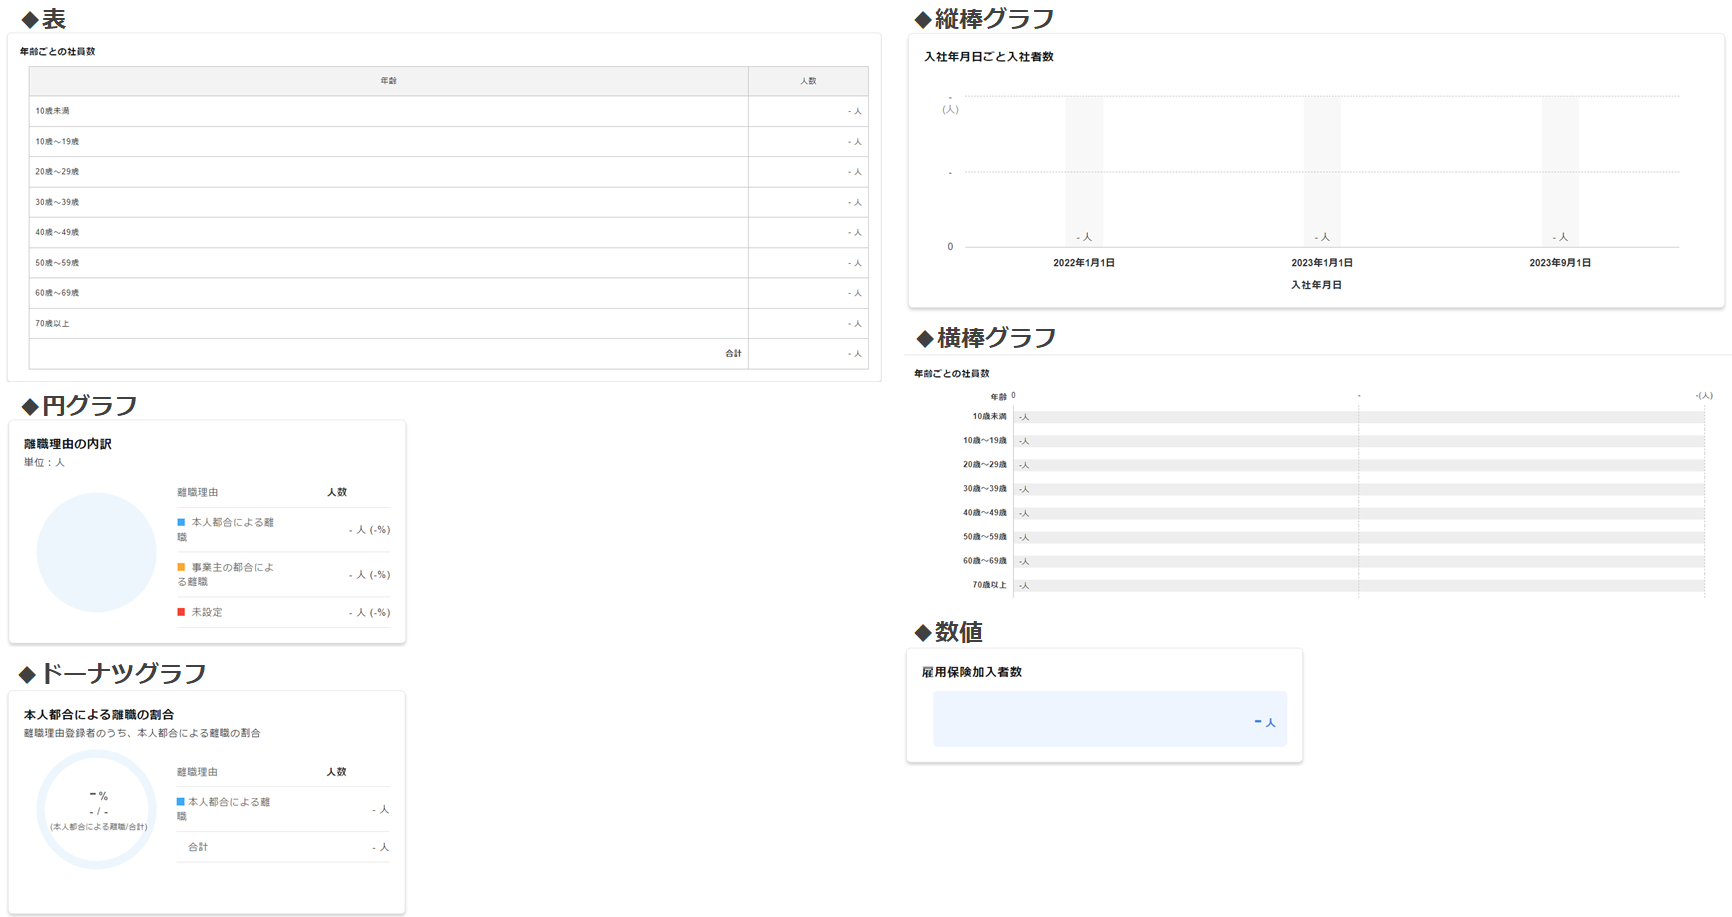Screen dimensions: 1732x917
Task: Select the bar above 2023年9月1日
Action: [x=1560, y=171]
